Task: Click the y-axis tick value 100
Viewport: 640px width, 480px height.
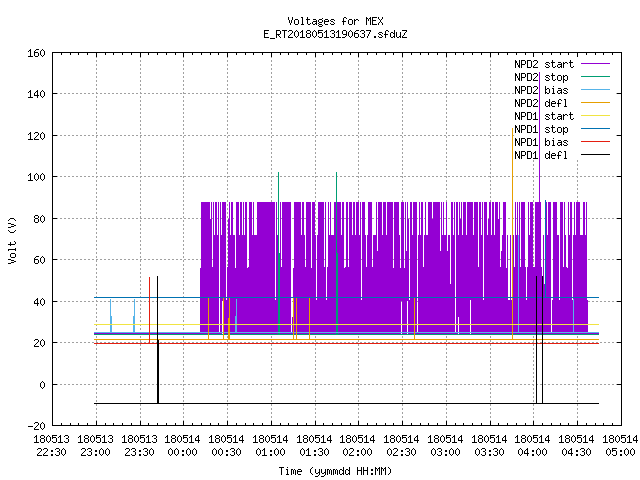Action: point(36,177)
